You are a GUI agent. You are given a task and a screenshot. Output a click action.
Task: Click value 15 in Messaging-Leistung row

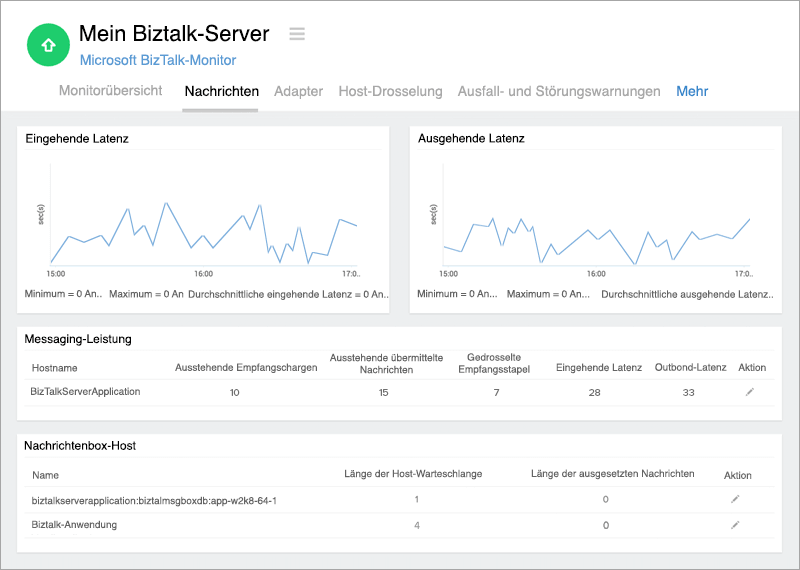[383, 392]
